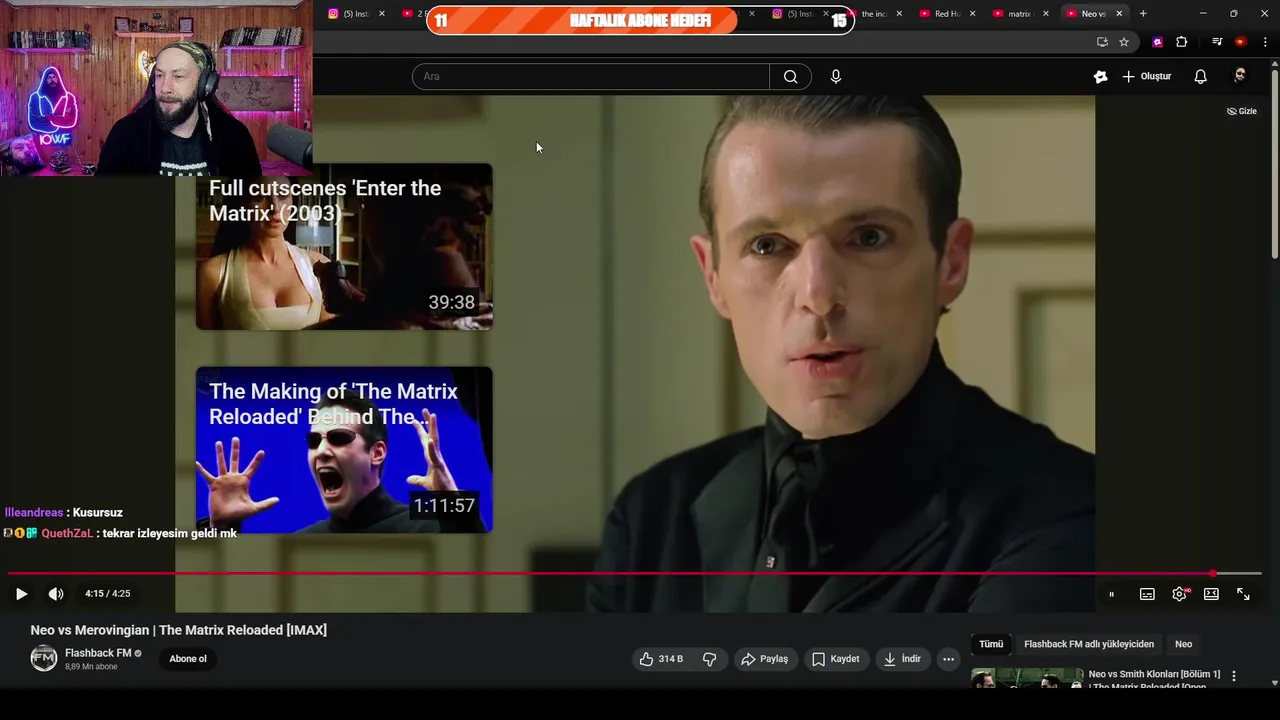Select the Tümü filter chip
Viewport: 1280px width, 720px height.
(x=991, y=644)
